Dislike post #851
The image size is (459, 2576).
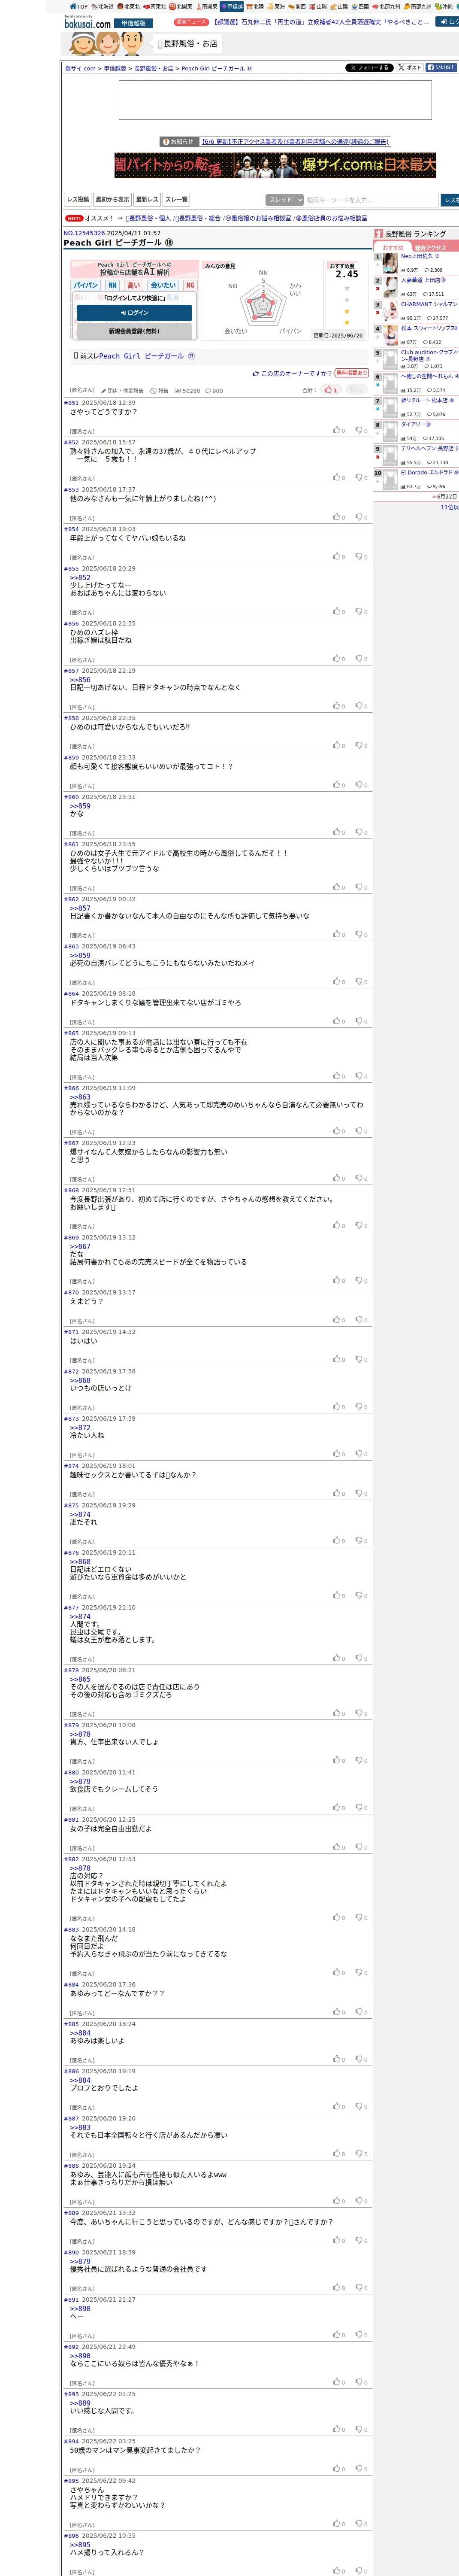(361, 430)
